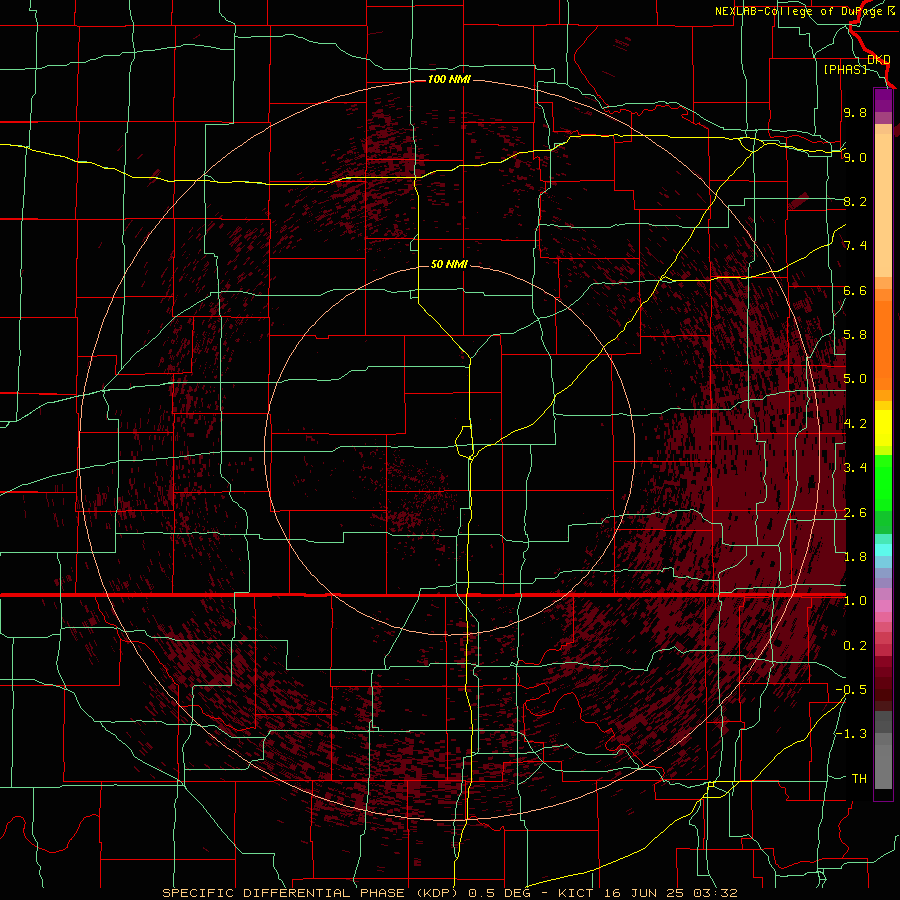
Task: Click the 5.0 scale value
Action: (855, 379)
